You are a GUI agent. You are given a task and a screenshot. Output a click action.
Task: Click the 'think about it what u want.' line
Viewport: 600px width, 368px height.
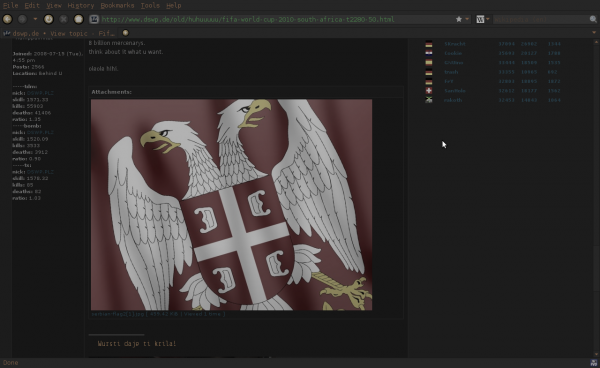126,52
